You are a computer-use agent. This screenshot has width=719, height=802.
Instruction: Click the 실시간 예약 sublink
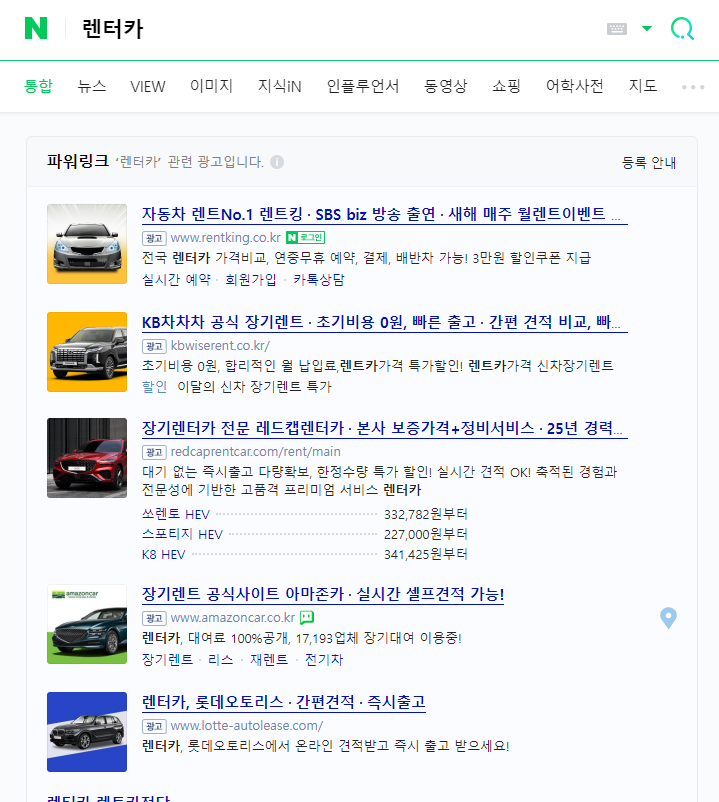(177, 279)
